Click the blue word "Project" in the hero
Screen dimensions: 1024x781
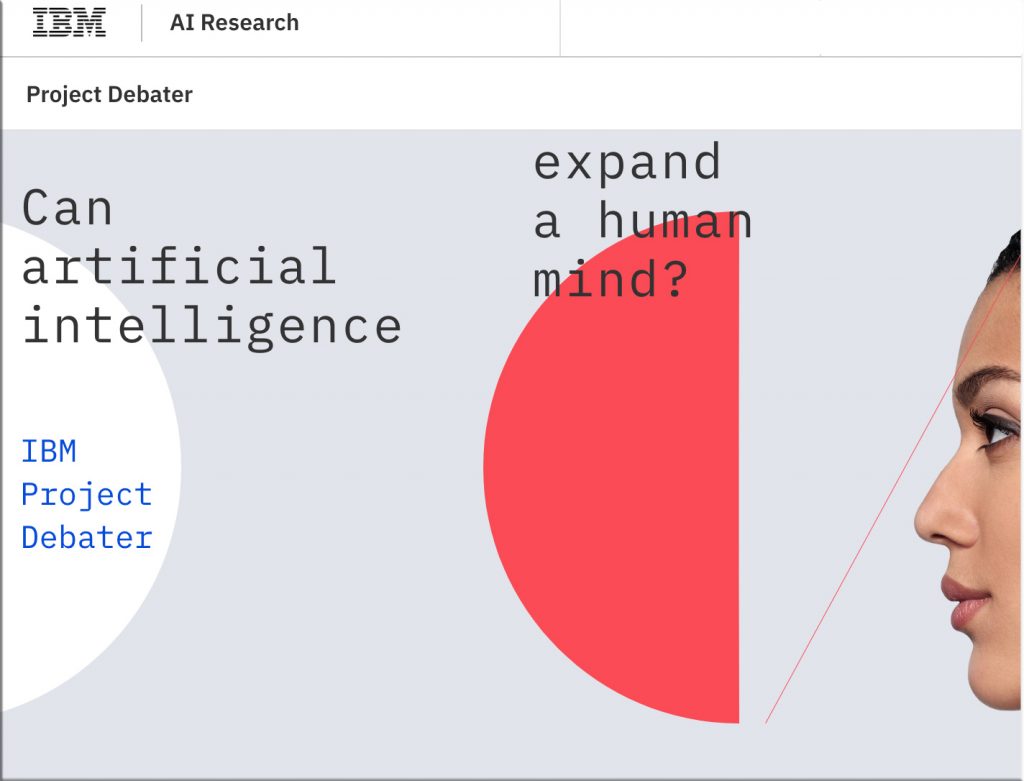[87, 496]
